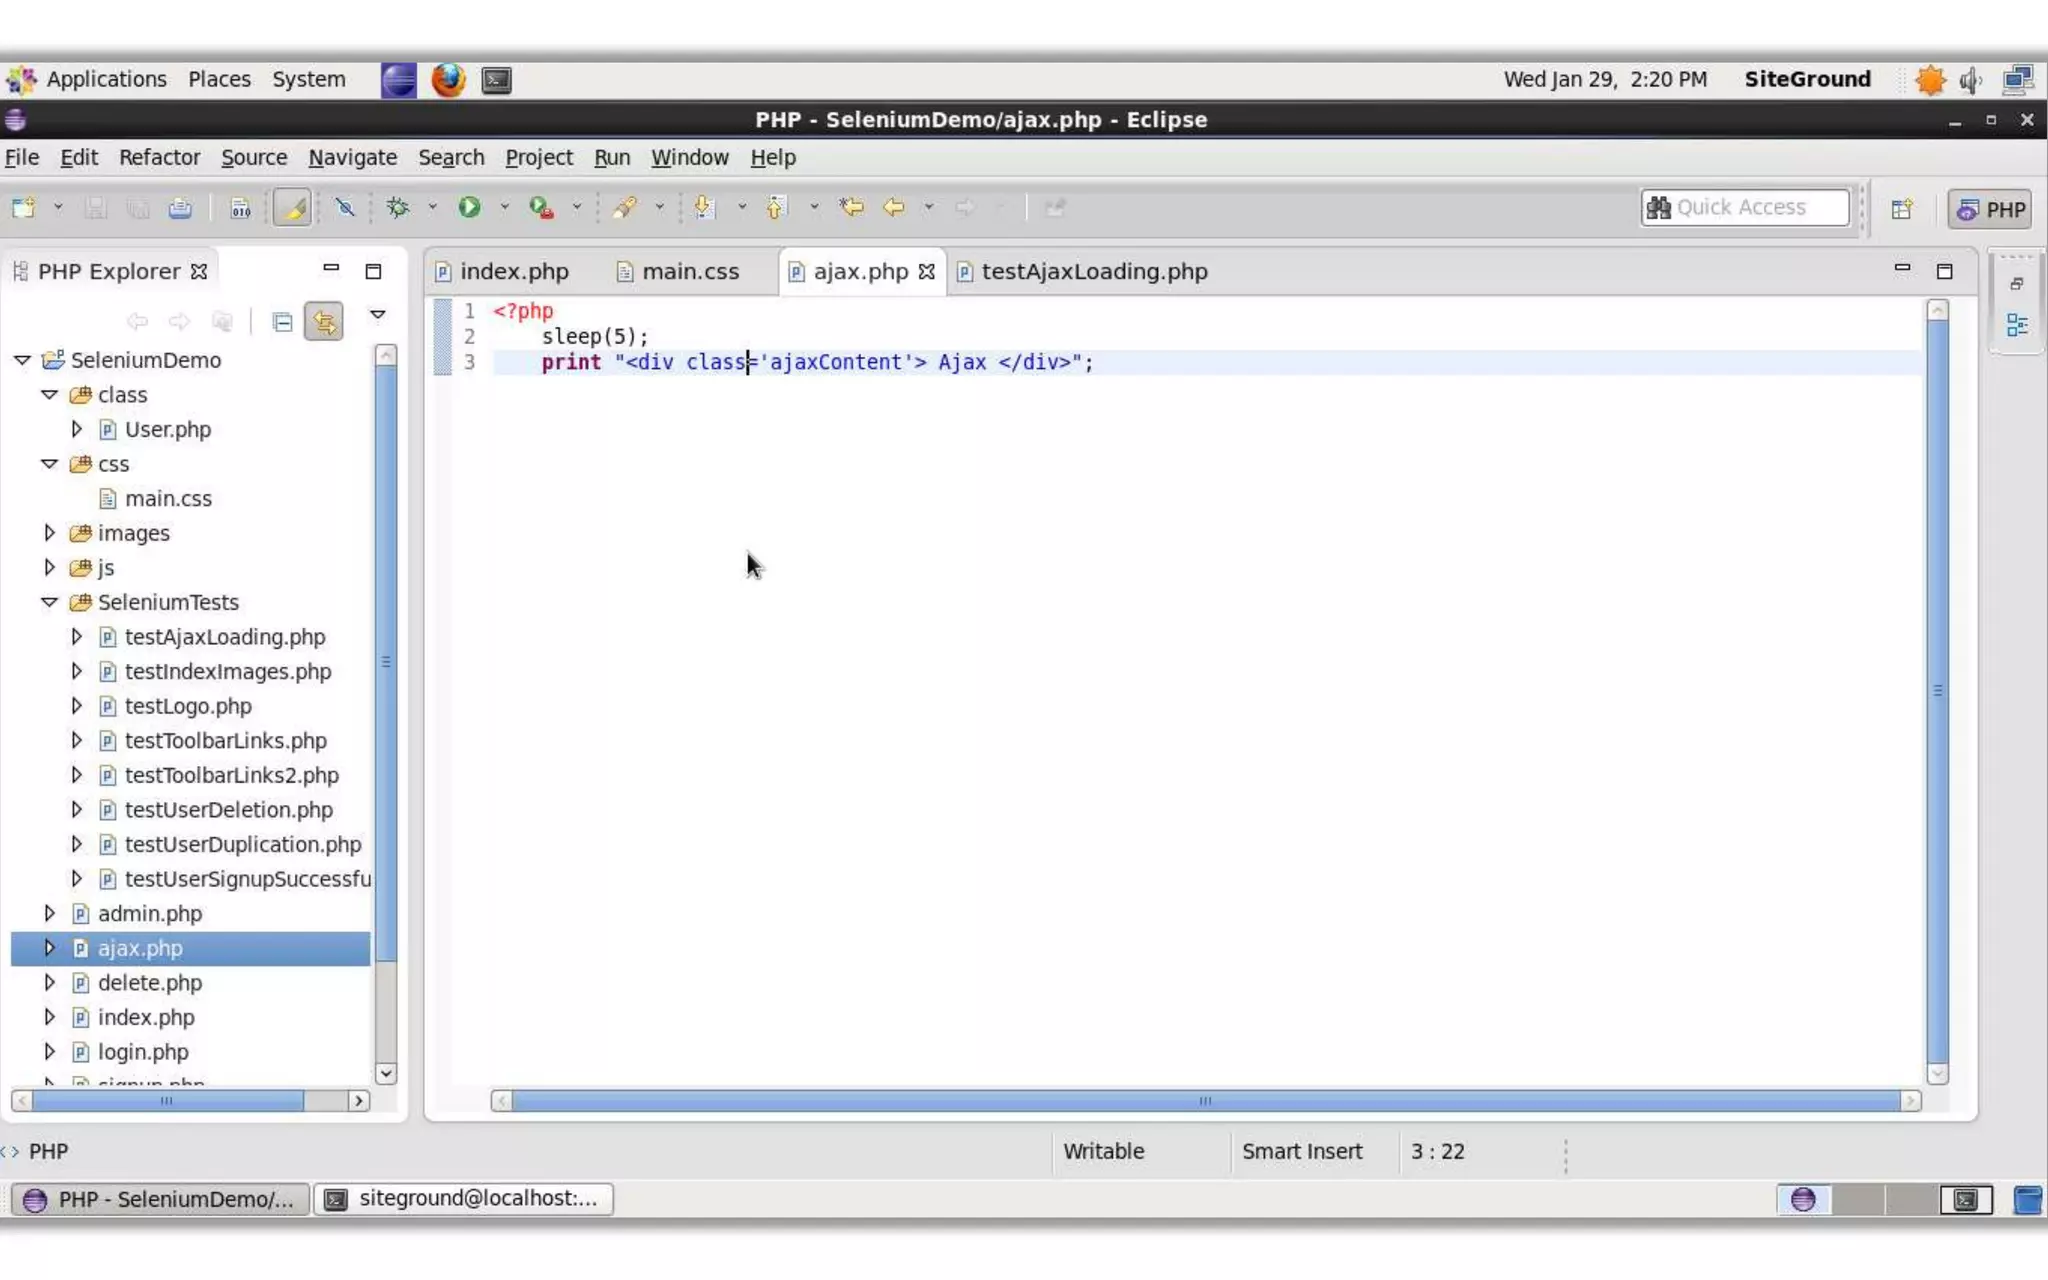Click the Debug bug icon
The image size is (2048, 1280).
pyautogui.click(x=398, y=207)
